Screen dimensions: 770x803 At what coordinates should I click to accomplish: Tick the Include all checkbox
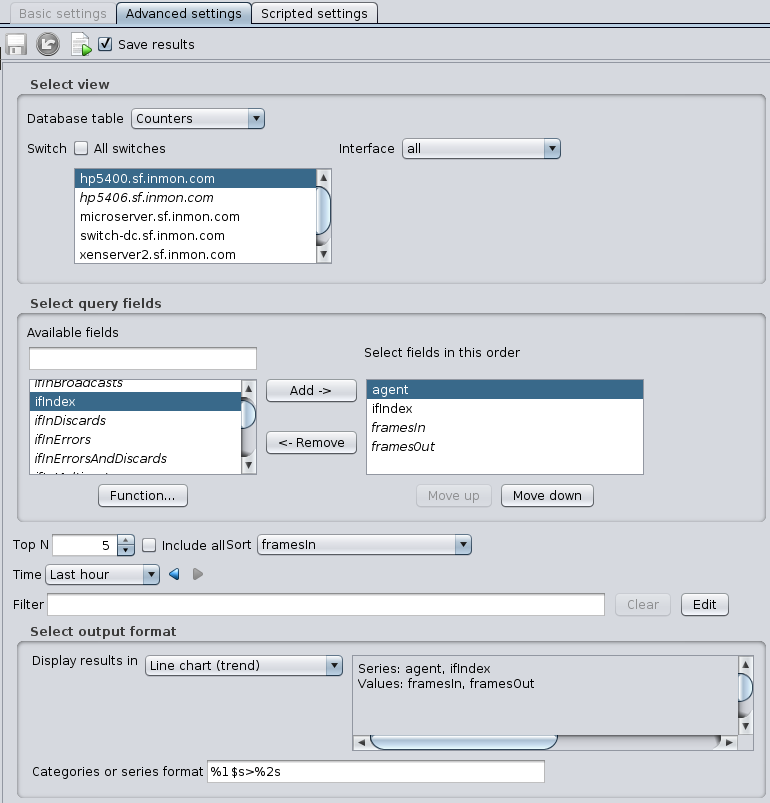click(149, 545)
